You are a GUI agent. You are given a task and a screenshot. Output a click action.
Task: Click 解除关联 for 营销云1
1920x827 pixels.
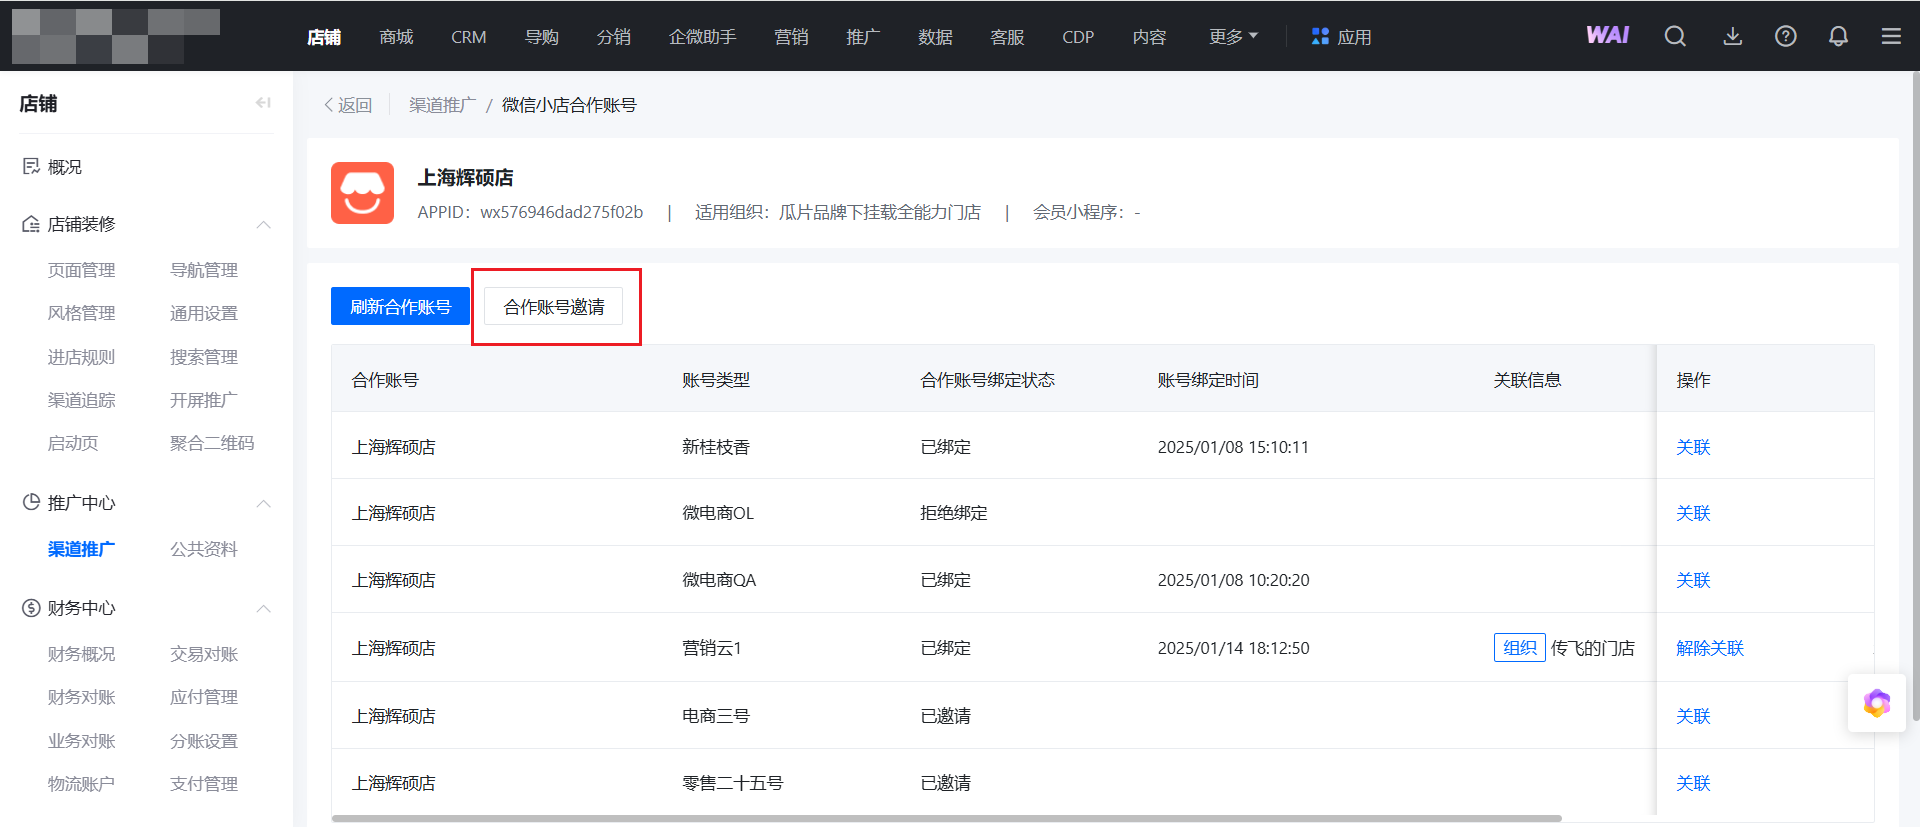pos(1709,648)
